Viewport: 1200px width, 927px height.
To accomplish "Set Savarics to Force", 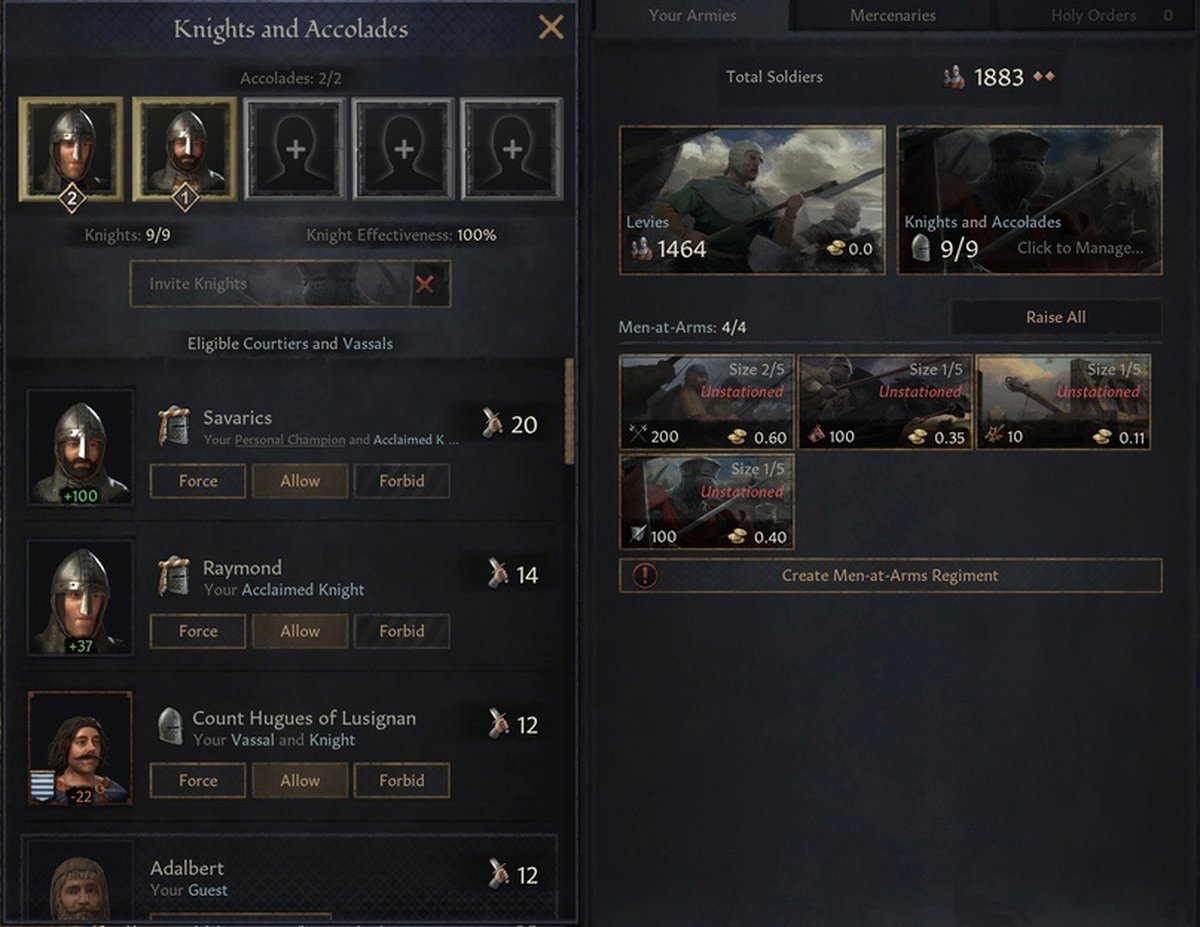I will [x=198, y=481].
